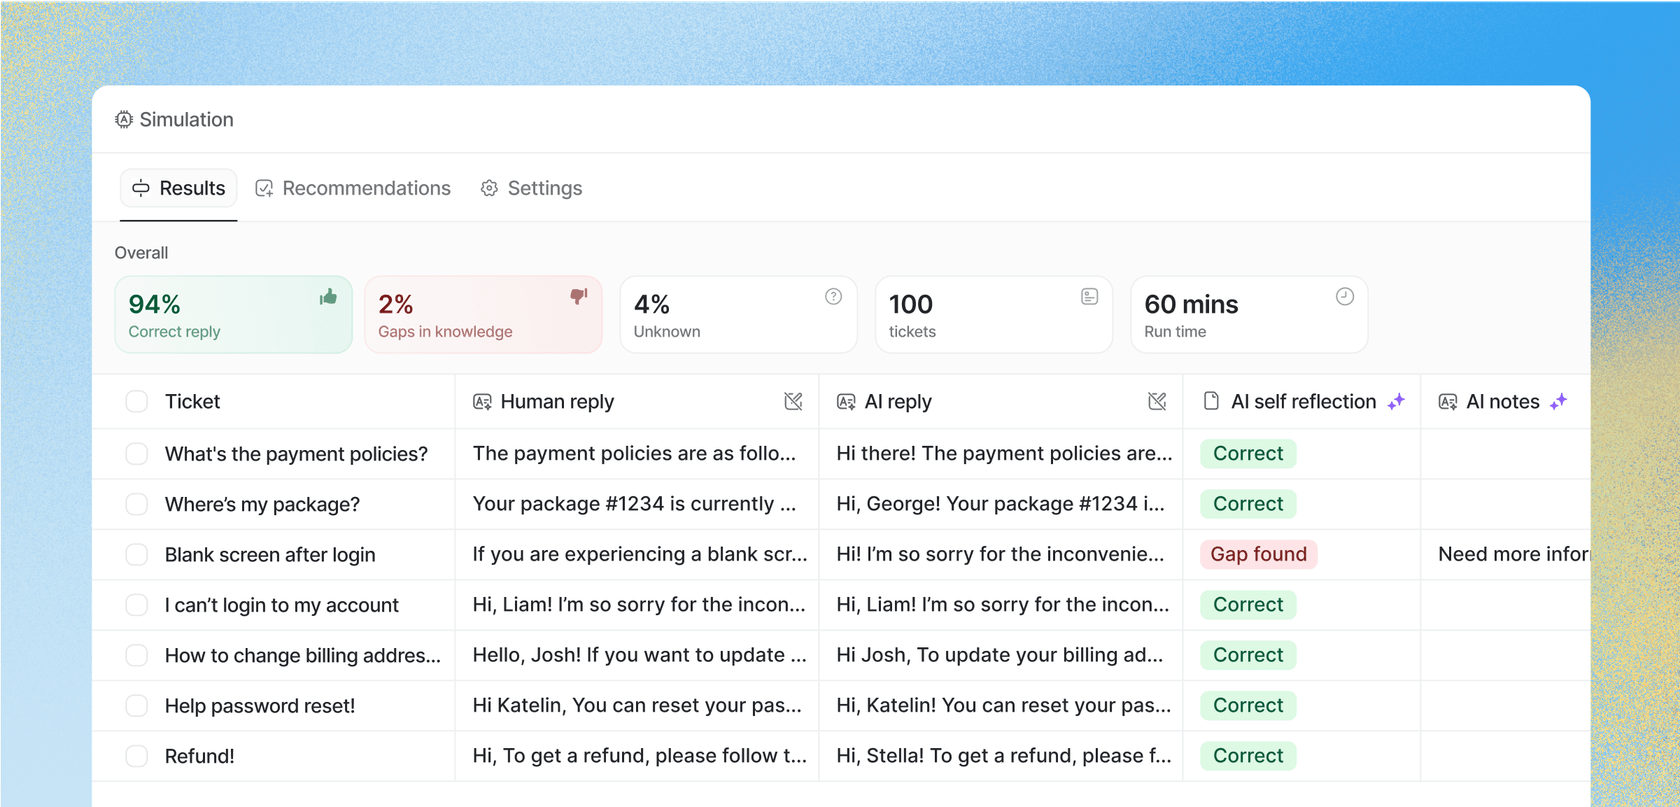Image resolution: width=1680 pixels, height=807 pixels.
Task: Click the thumbs up icon on Correct reply
Action: point(328,297)
